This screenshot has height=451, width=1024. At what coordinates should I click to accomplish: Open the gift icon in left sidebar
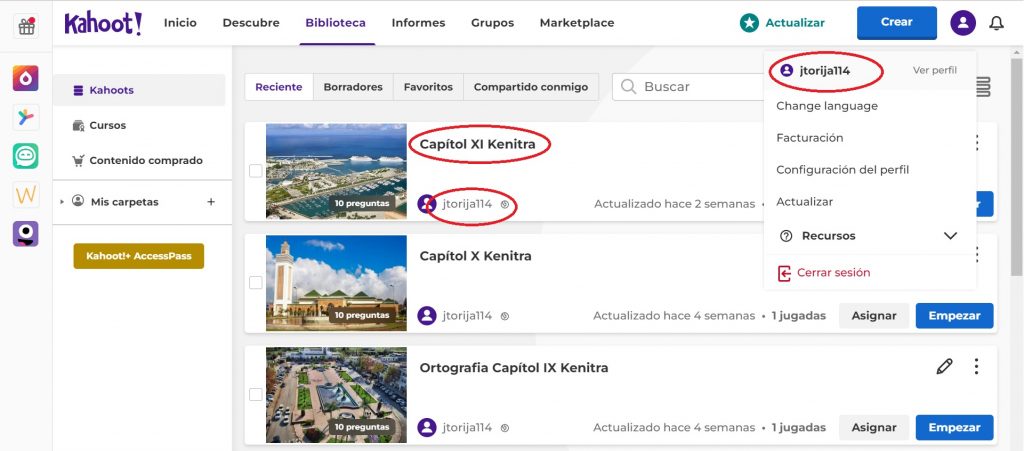point(26,26)
